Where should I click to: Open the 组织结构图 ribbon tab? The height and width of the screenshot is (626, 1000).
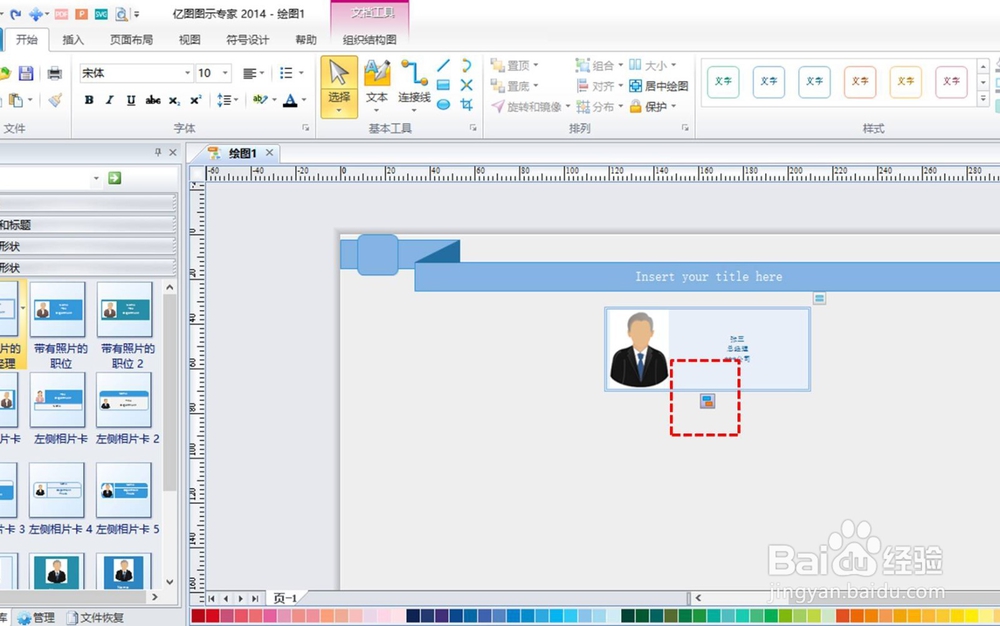pyautogui.click(x=370, y=40)
